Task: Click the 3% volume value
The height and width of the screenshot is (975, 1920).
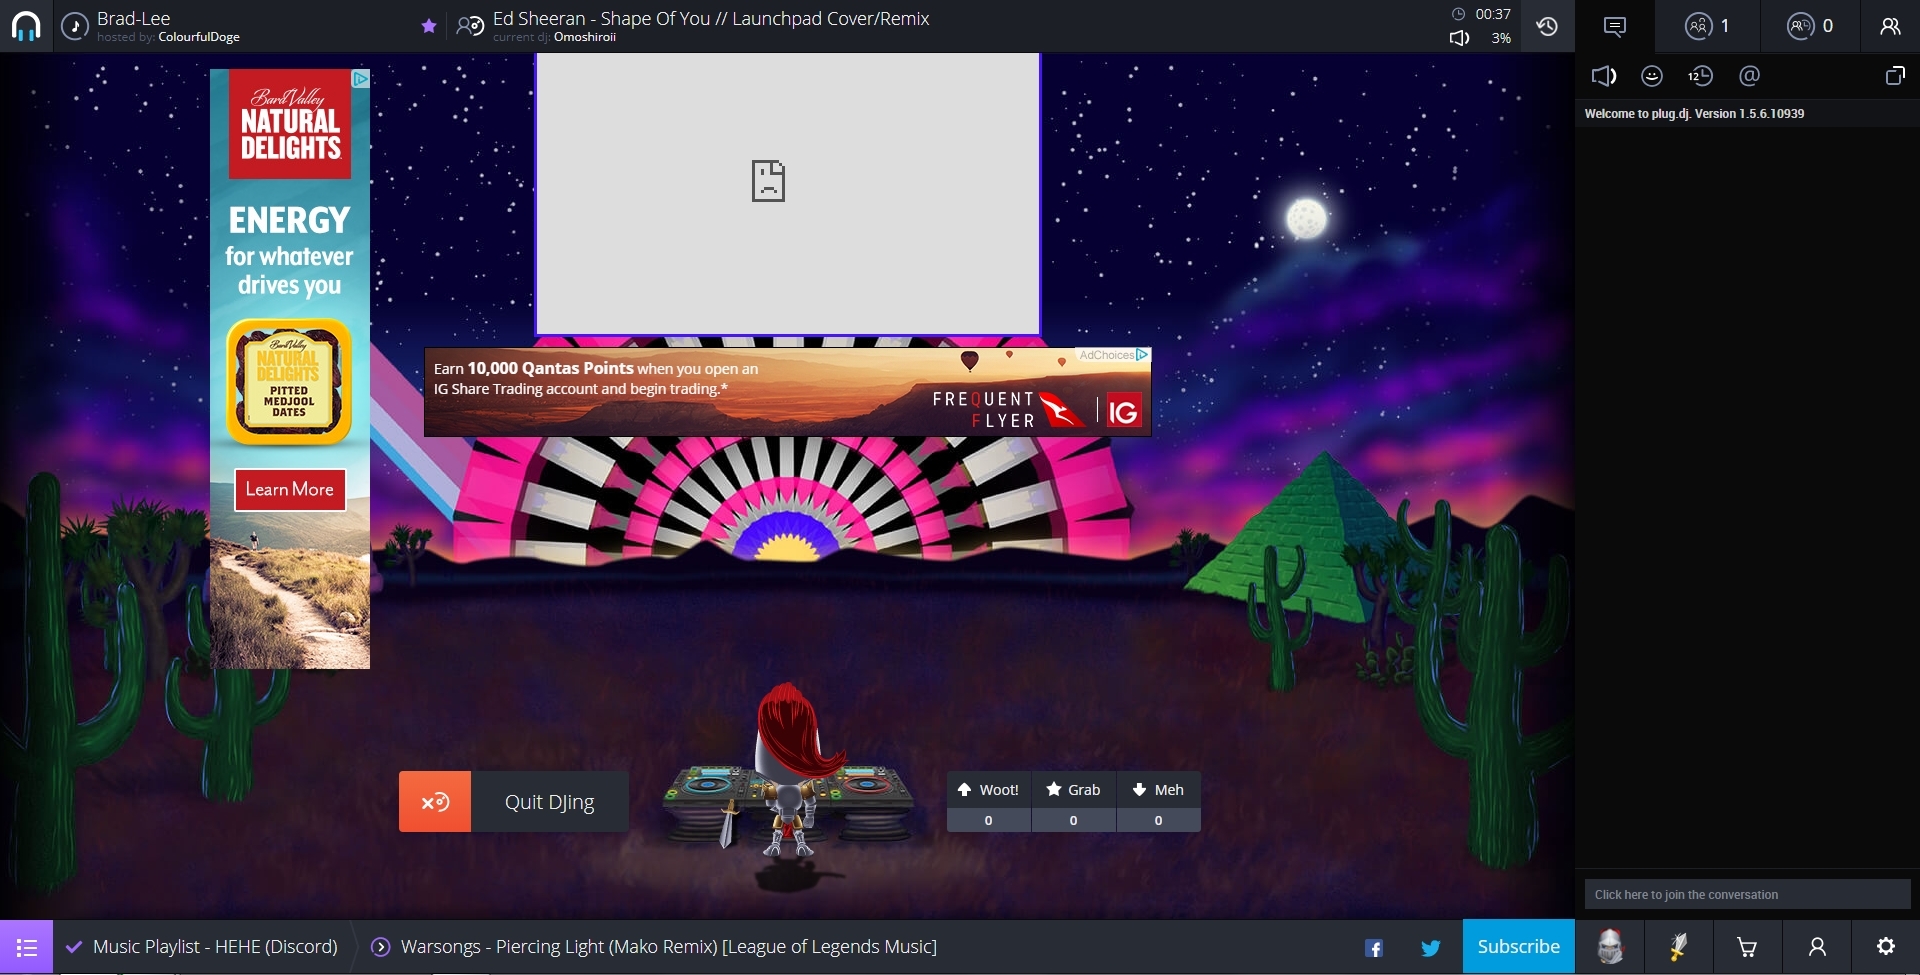Action: click(1501, 38)
